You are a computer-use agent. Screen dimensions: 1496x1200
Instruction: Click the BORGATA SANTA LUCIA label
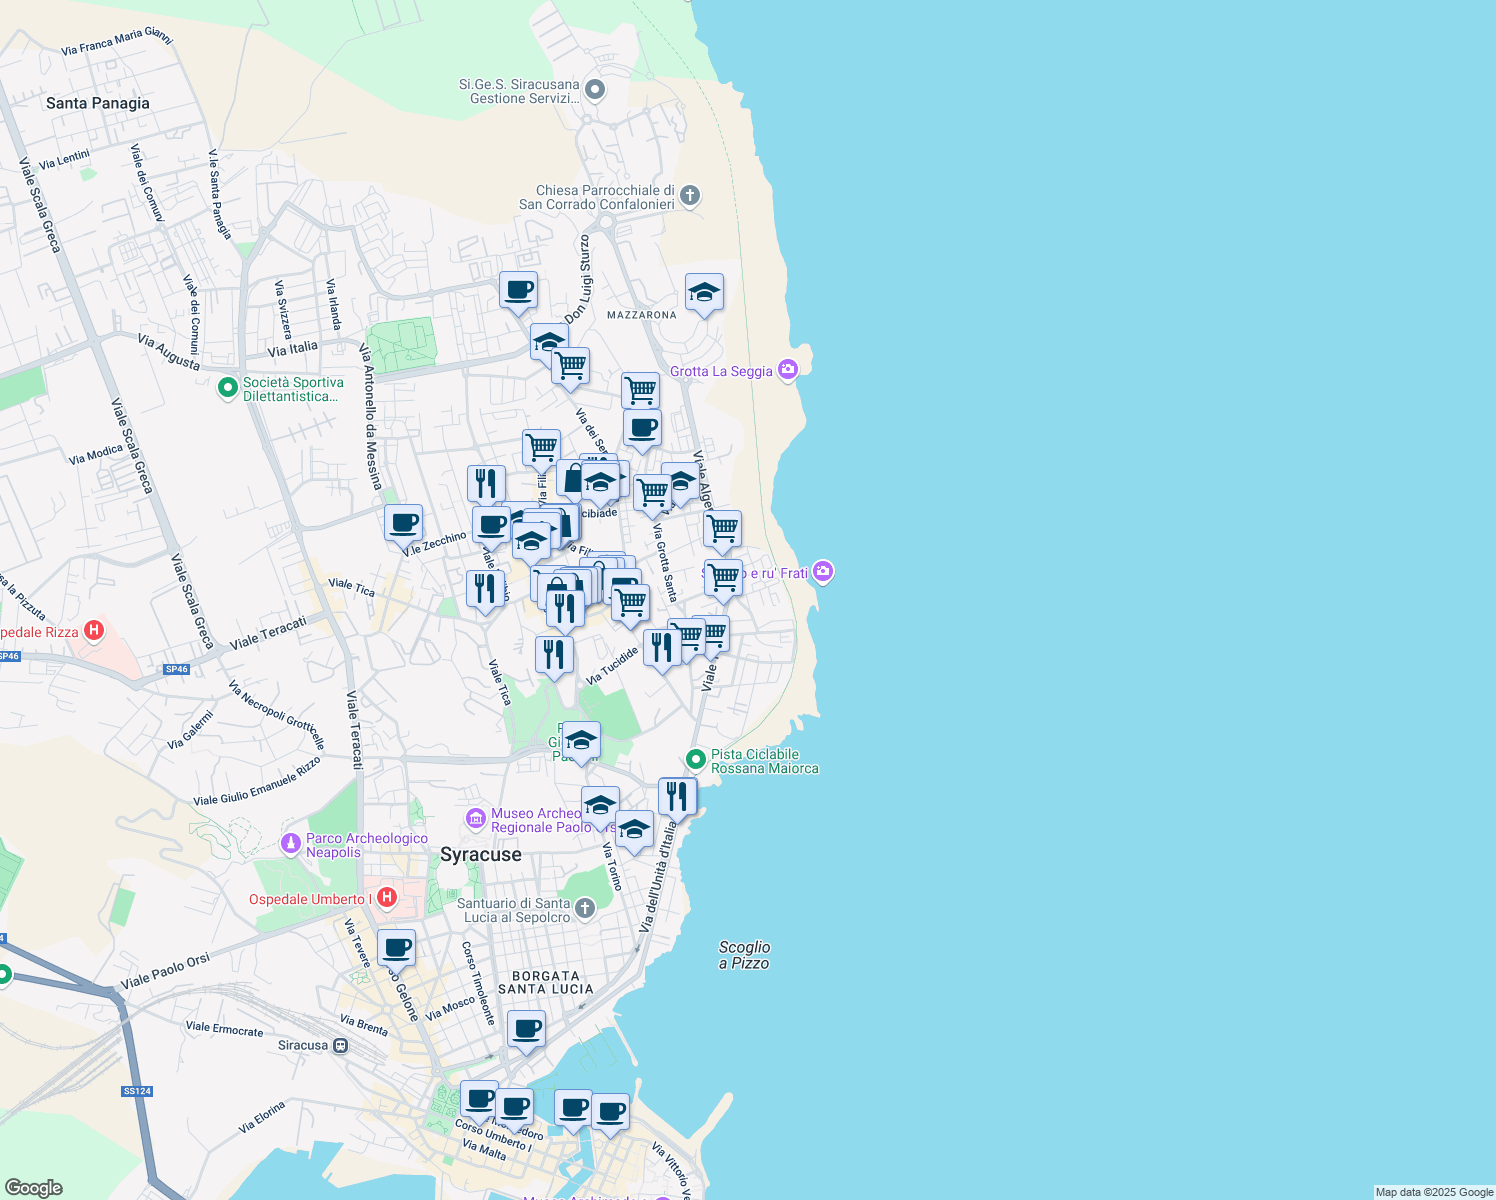(x=546, y=982)
